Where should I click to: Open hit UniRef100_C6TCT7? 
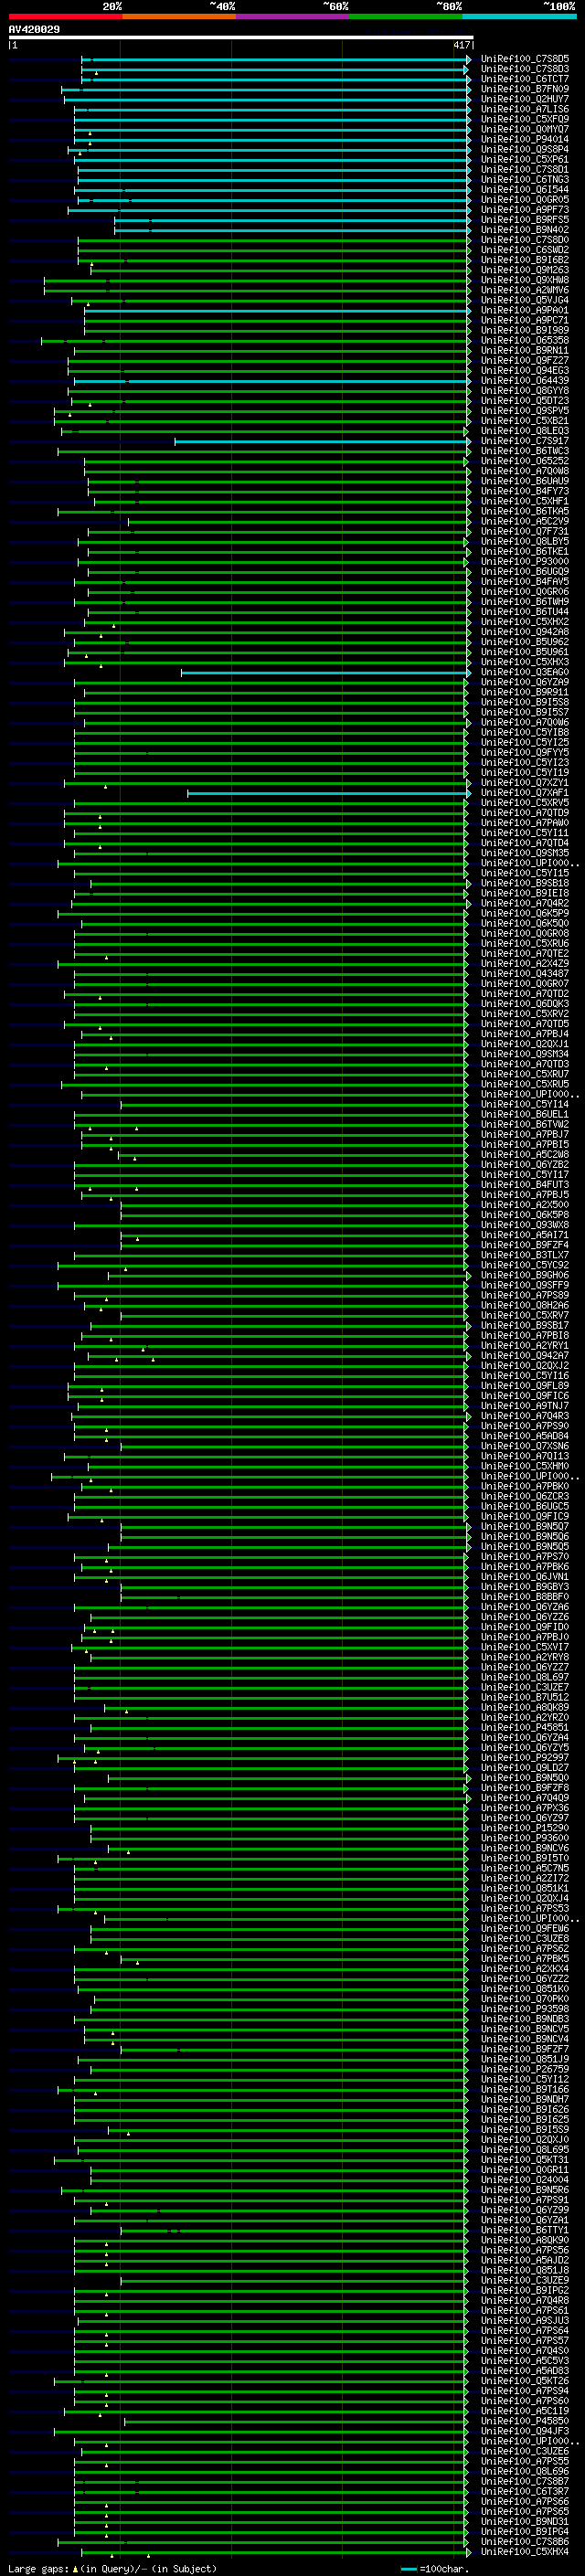click(525, 79)
